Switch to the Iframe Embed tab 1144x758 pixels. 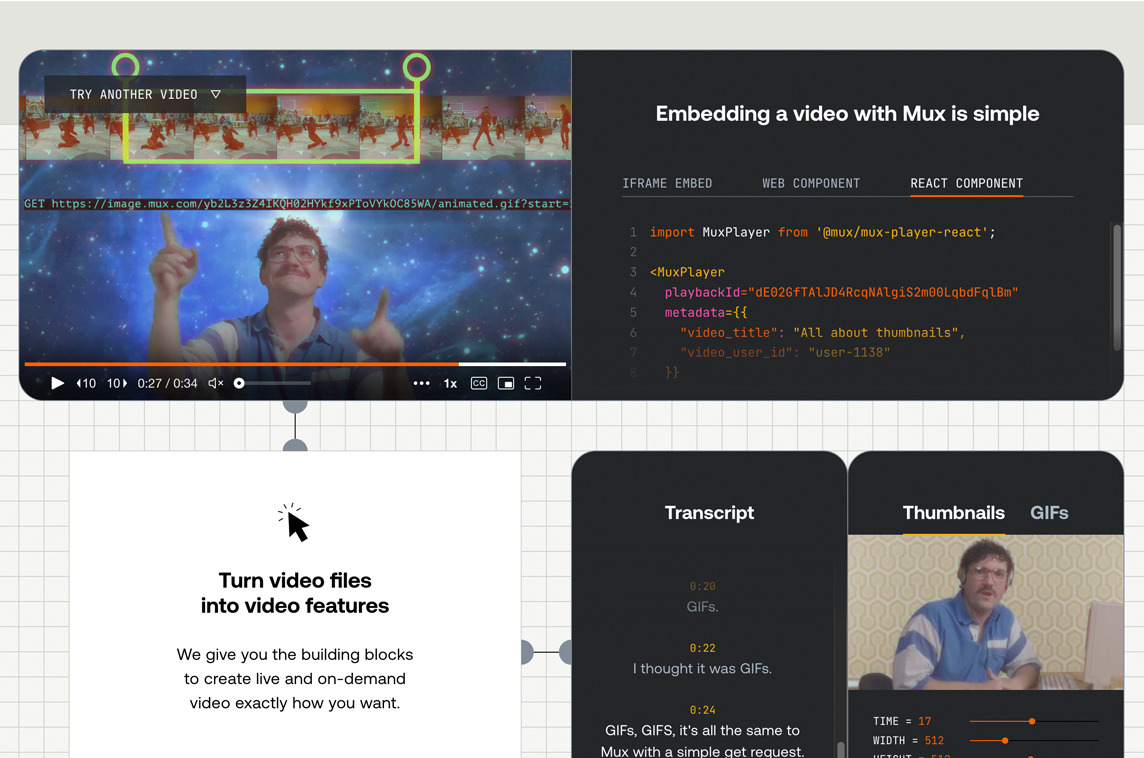coord(667,183)
